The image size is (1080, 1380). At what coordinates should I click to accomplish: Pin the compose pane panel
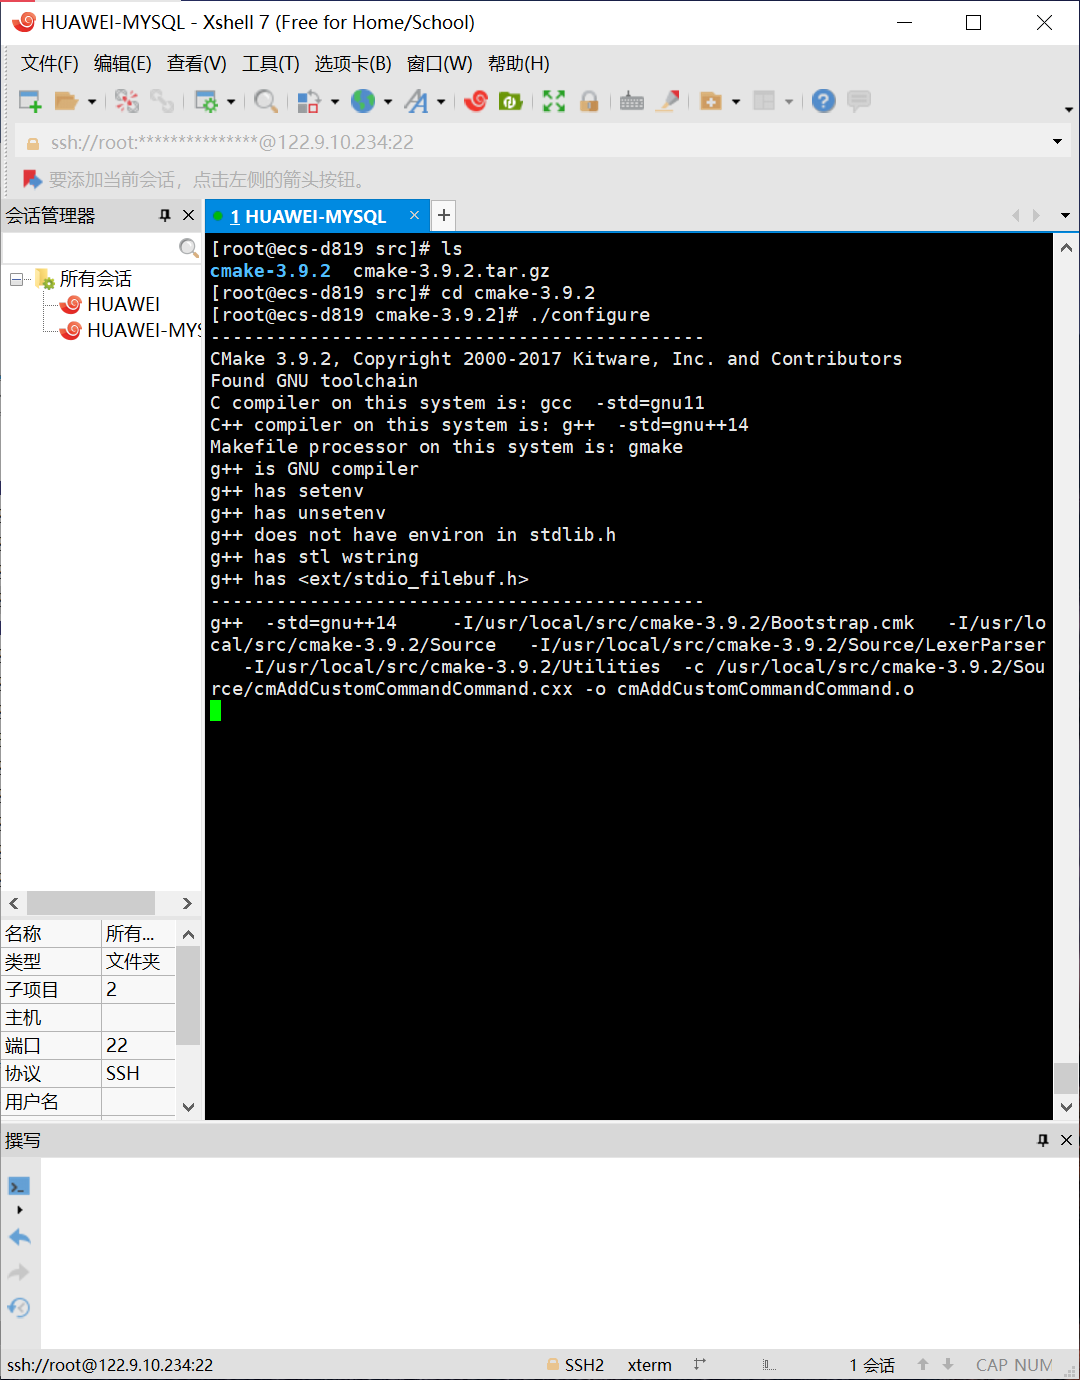tap(1043, 1140)
